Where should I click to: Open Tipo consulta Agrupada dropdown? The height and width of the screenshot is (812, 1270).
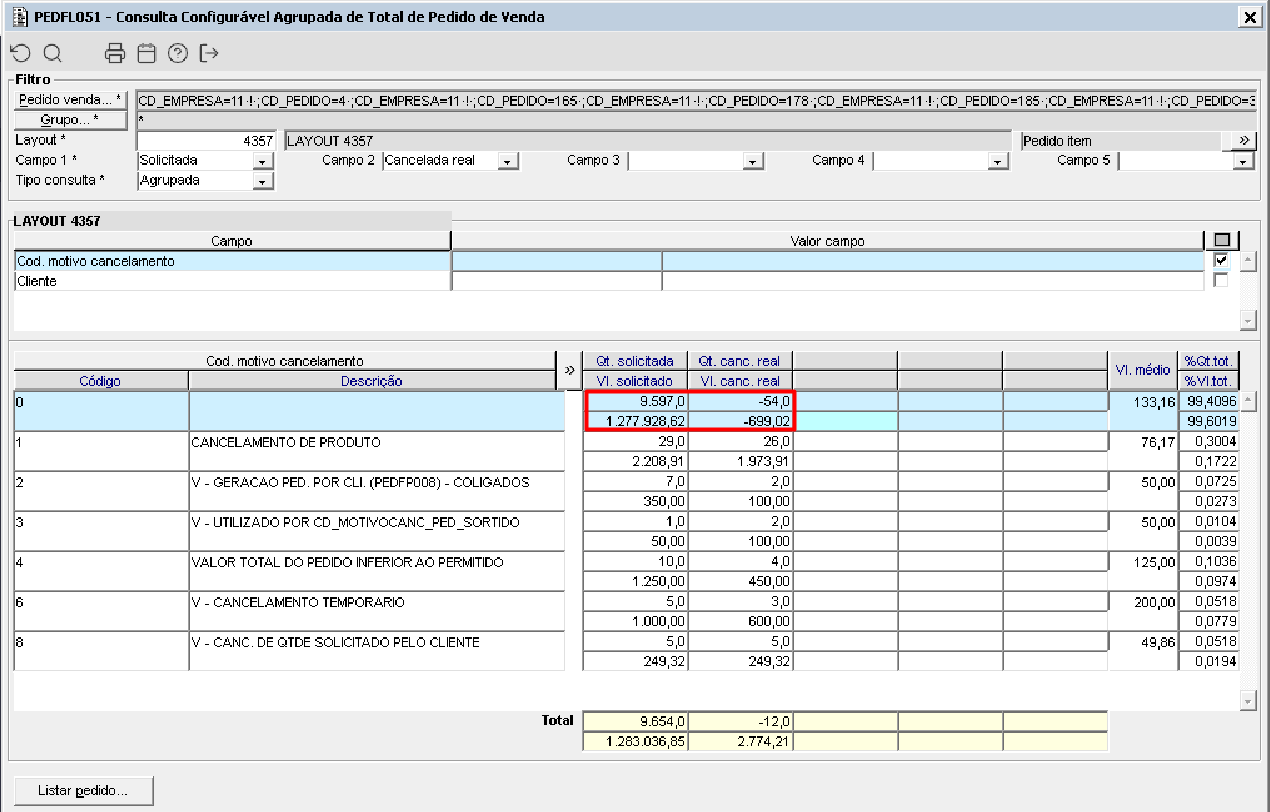[x=263, y=182]
